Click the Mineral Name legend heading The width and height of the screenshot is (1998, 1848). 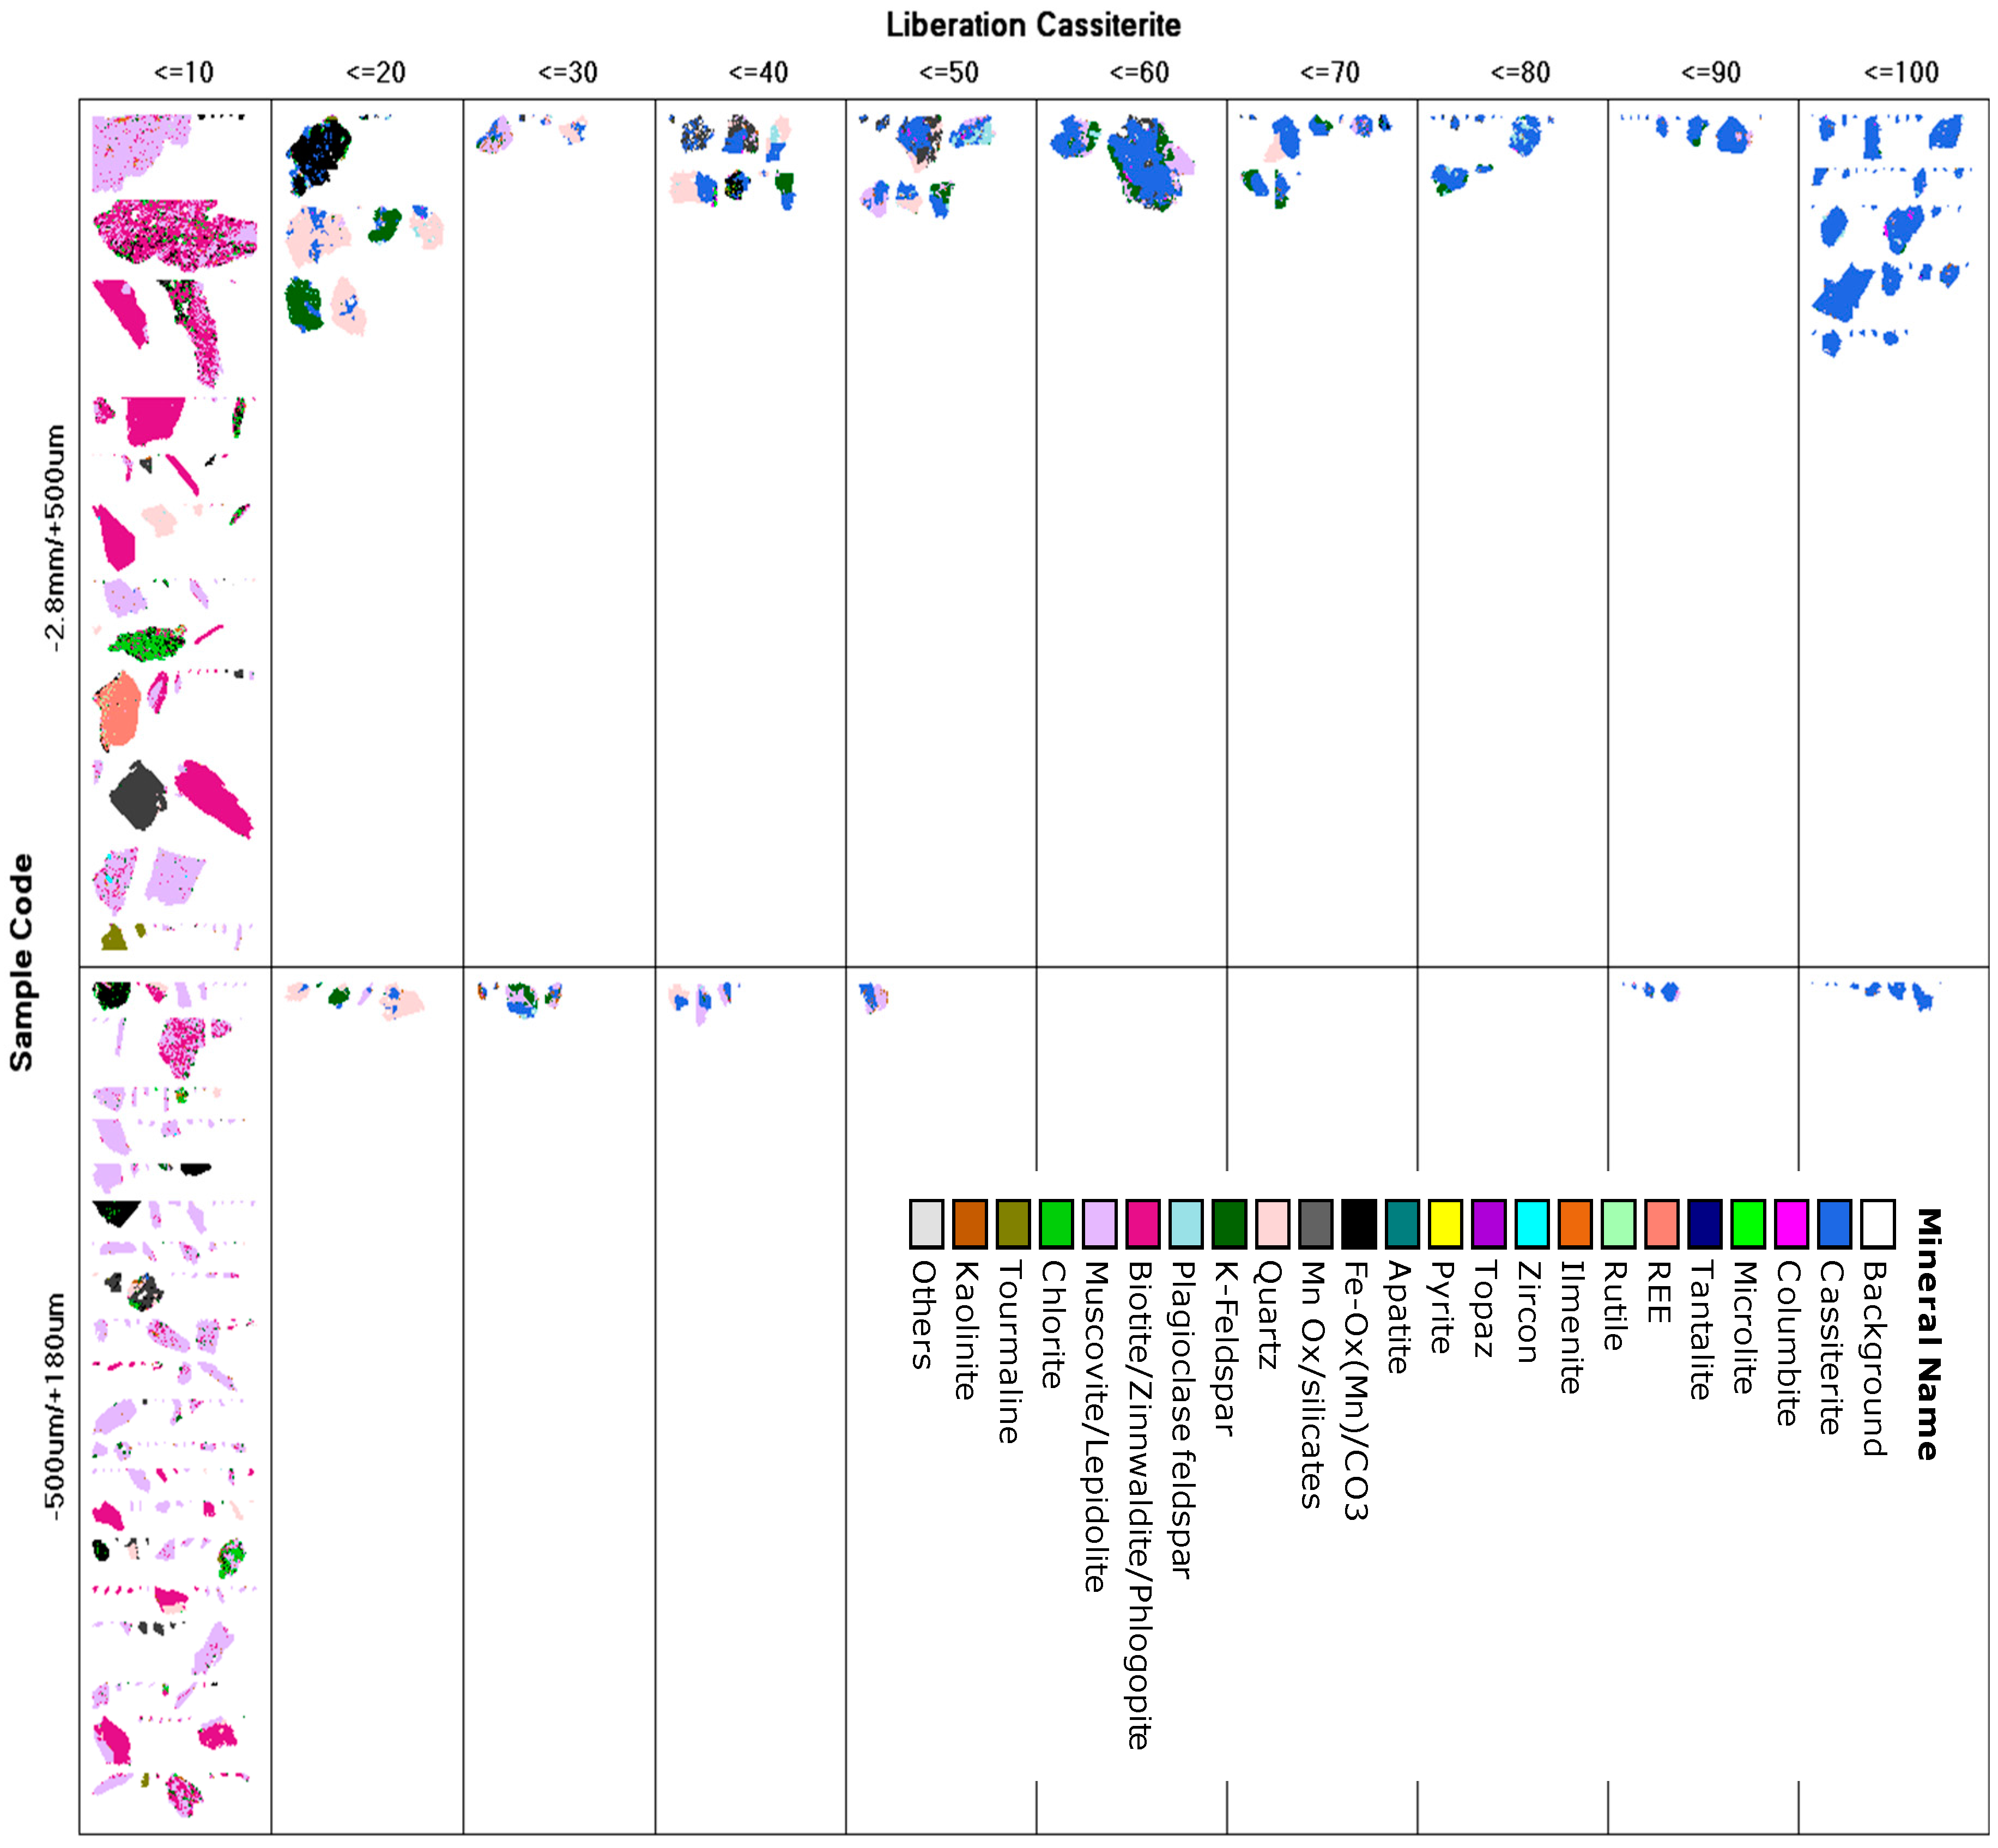tap(1928, 1334)
